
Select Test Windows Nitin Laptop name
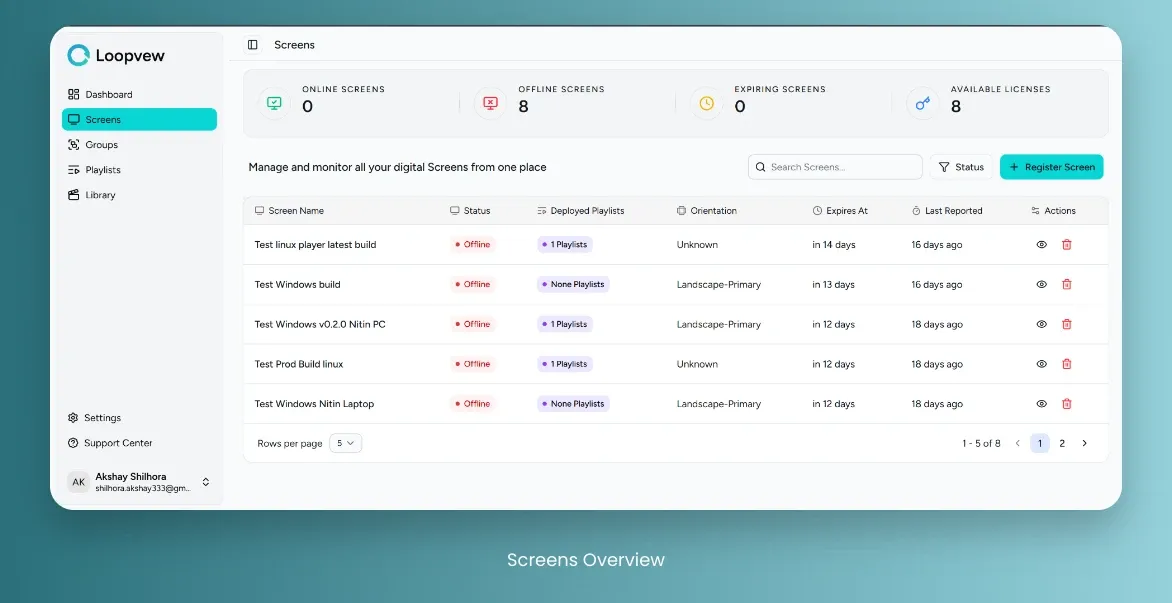[x=314, y=403]
